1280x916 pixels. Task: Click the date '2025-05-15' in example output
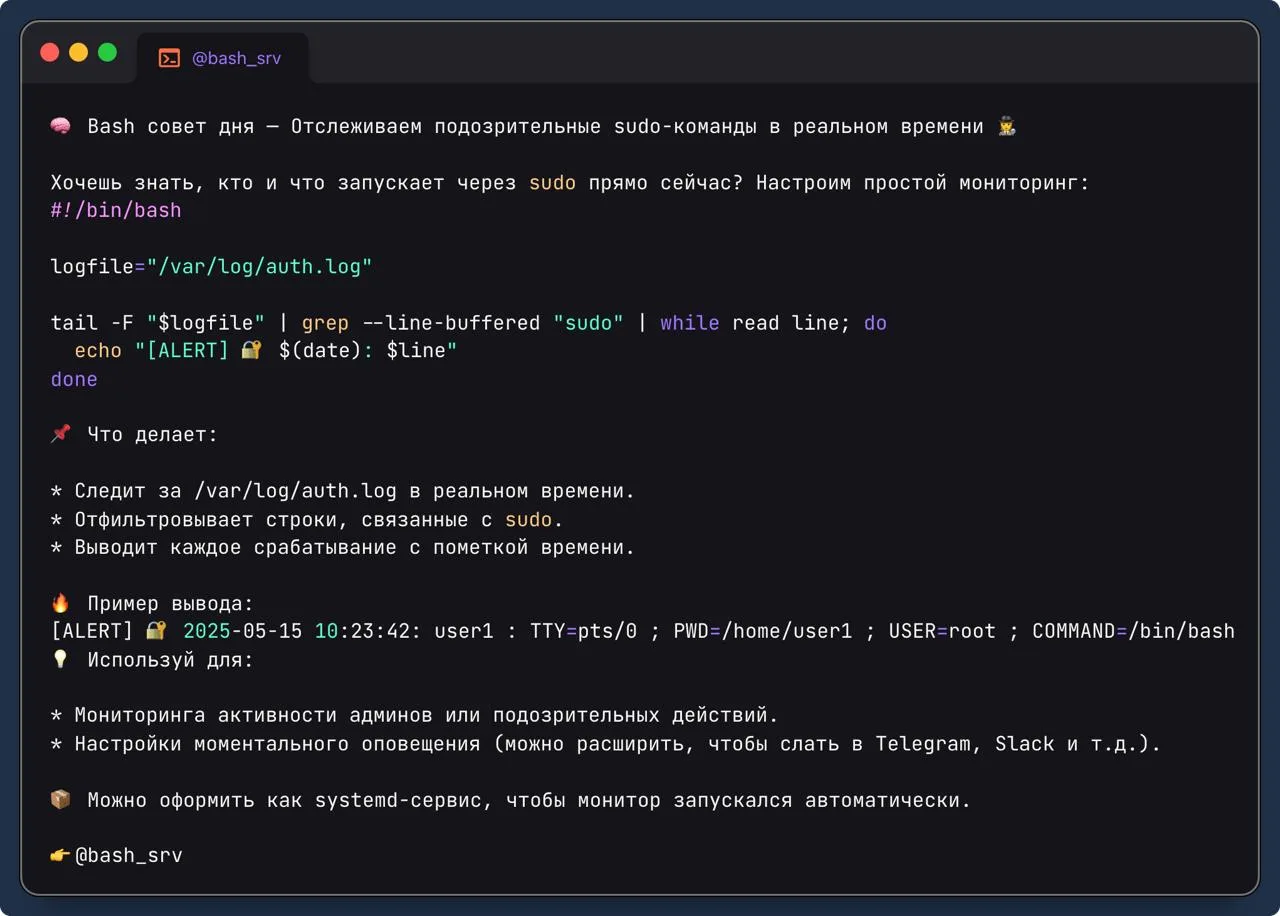[243, 631]
